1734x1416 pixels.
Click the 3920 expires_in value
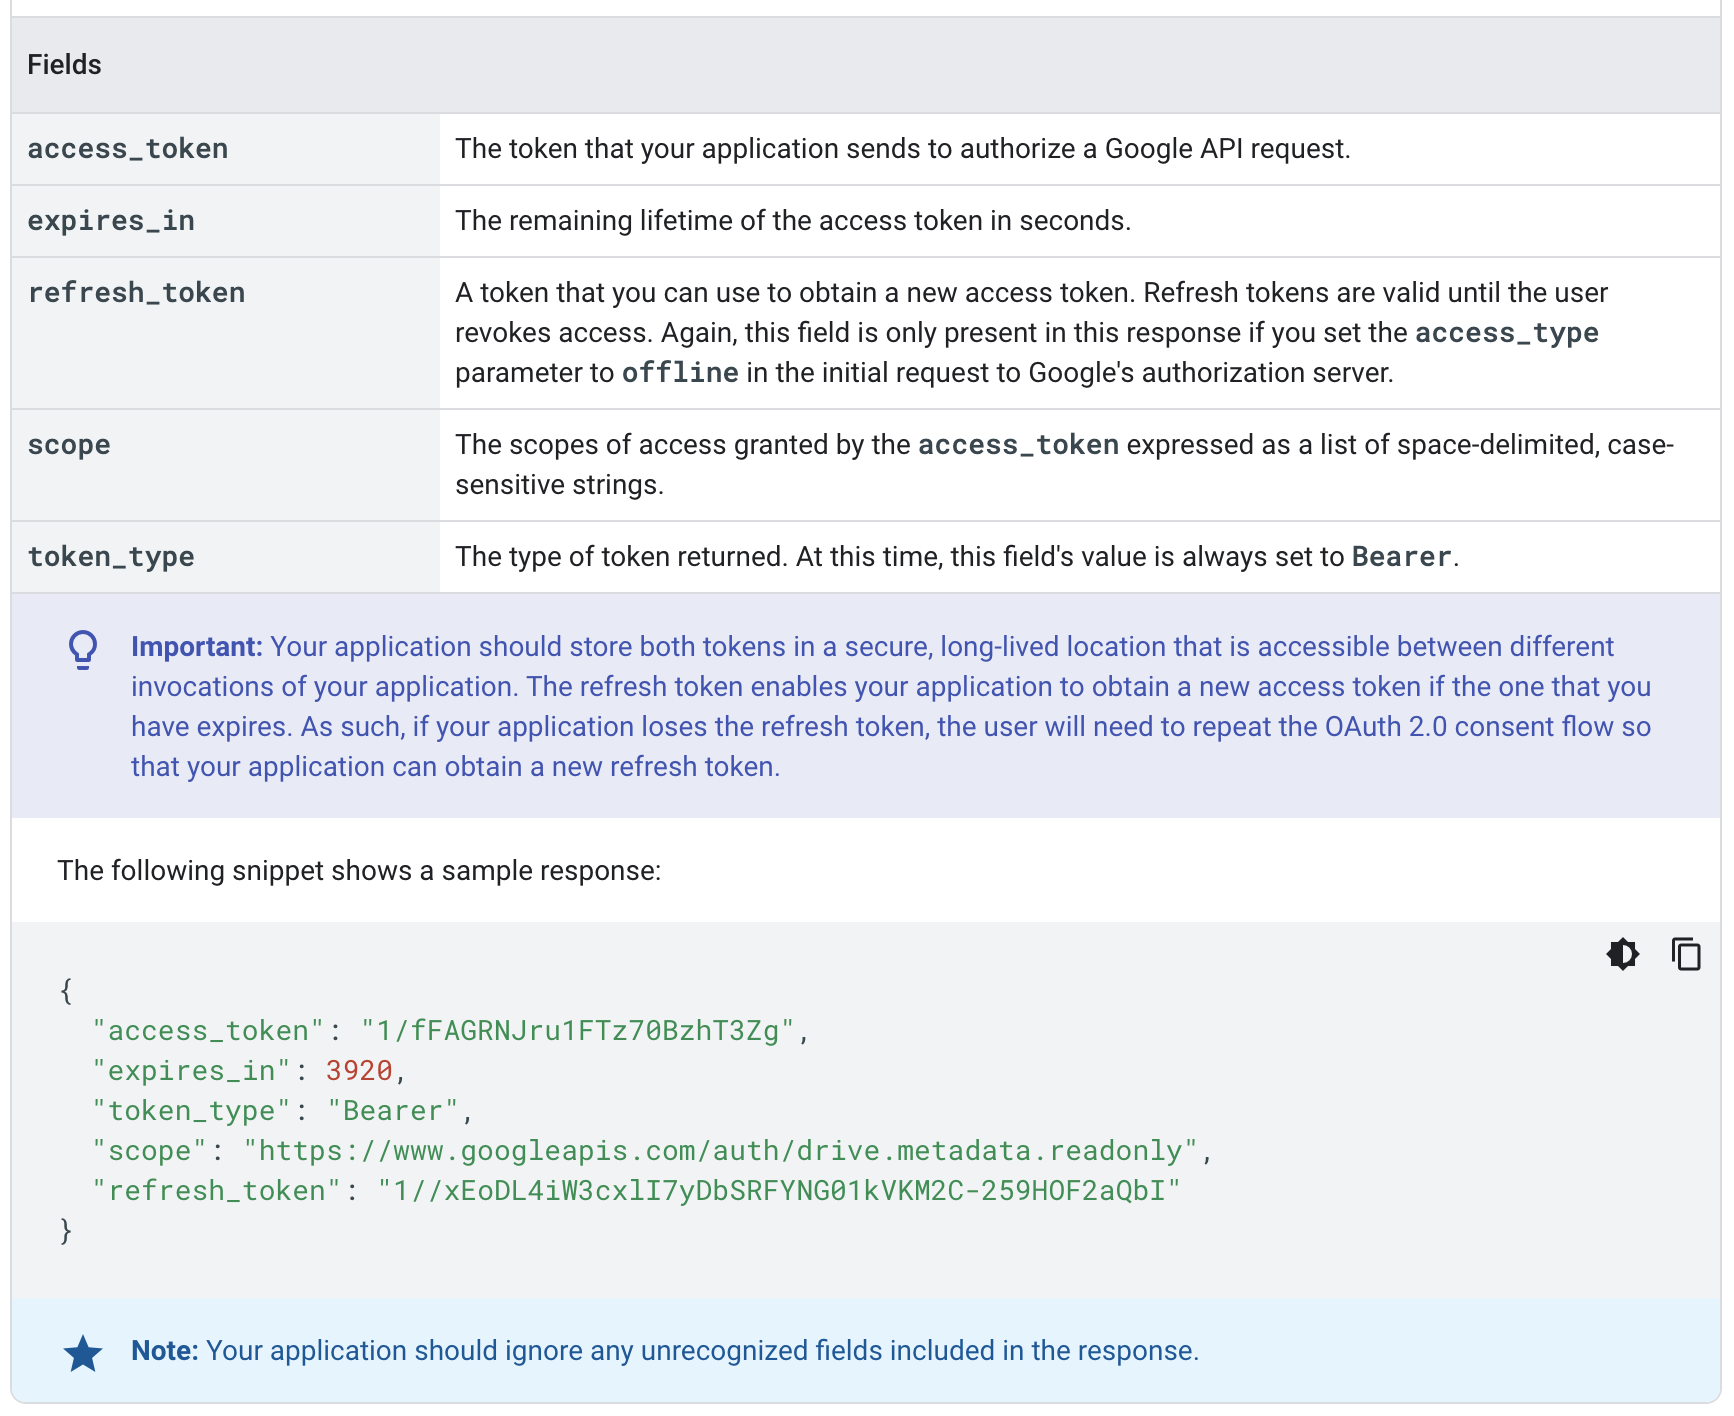coord(359,1071)
